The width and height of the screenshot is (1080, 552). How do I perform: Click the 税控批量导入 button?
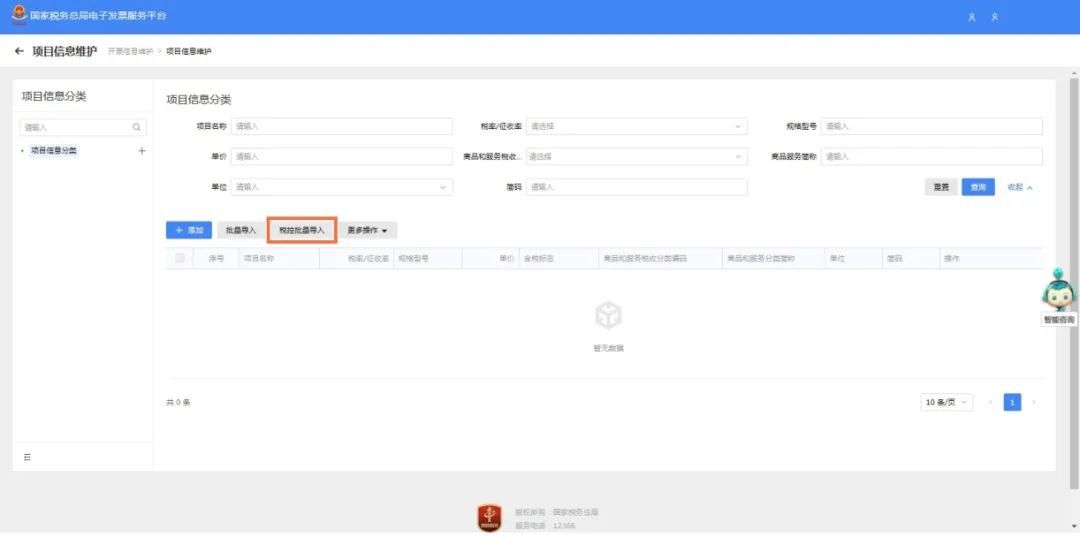click(x=301, y=230)
